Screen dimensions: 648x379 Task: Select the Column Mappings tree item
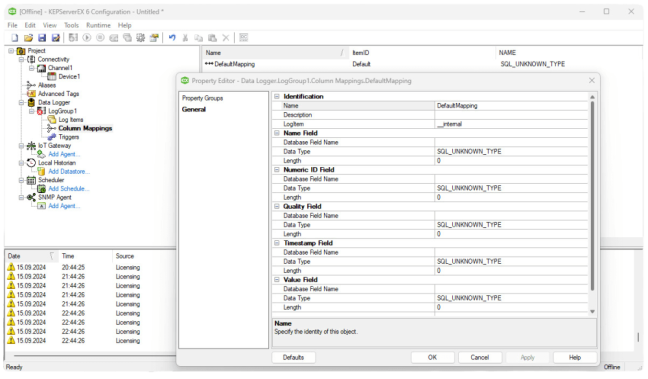click(85, 128)
